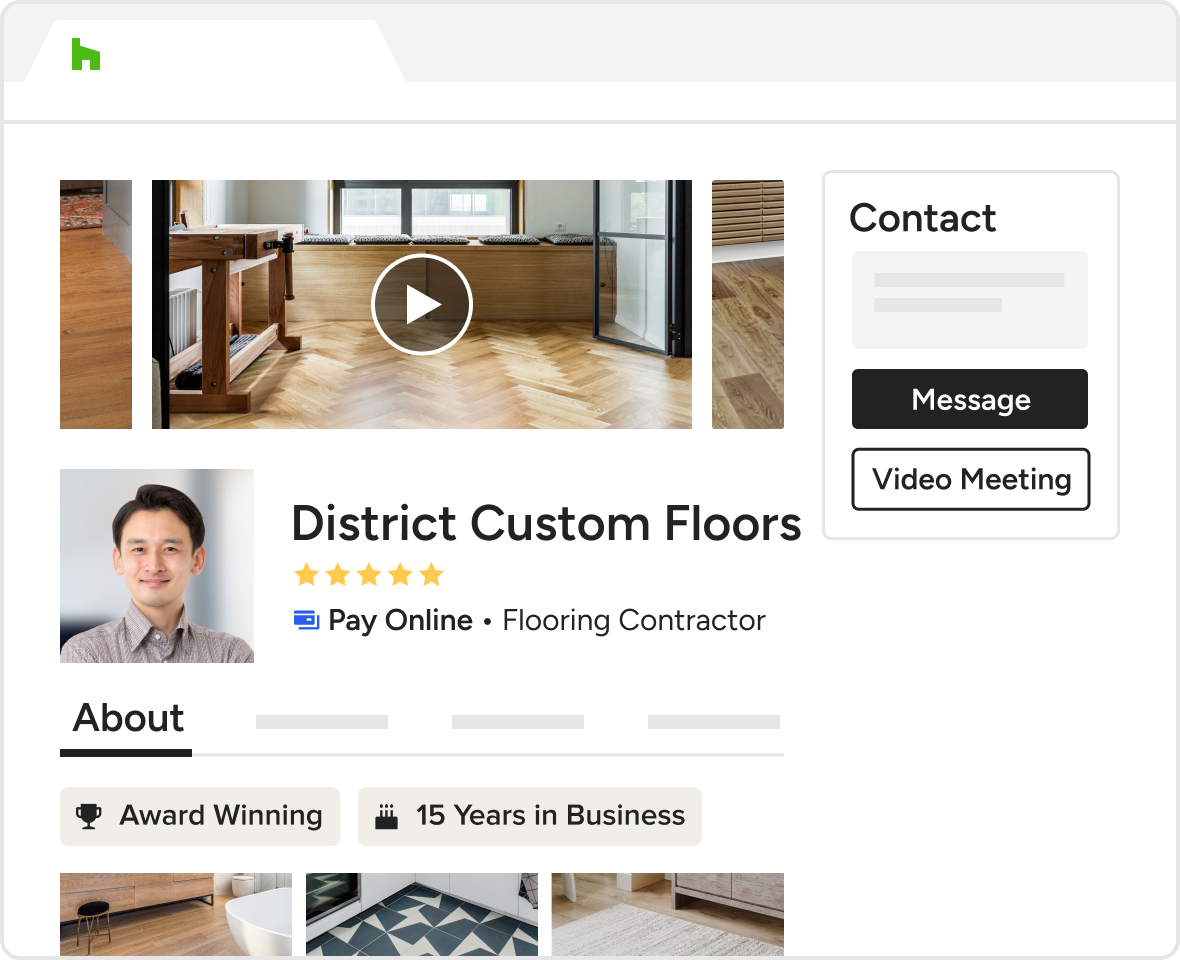The height and width of the screenshot is (960, 1180).
Task: Show next carousel image on right
Action: (x=747, y=304)
